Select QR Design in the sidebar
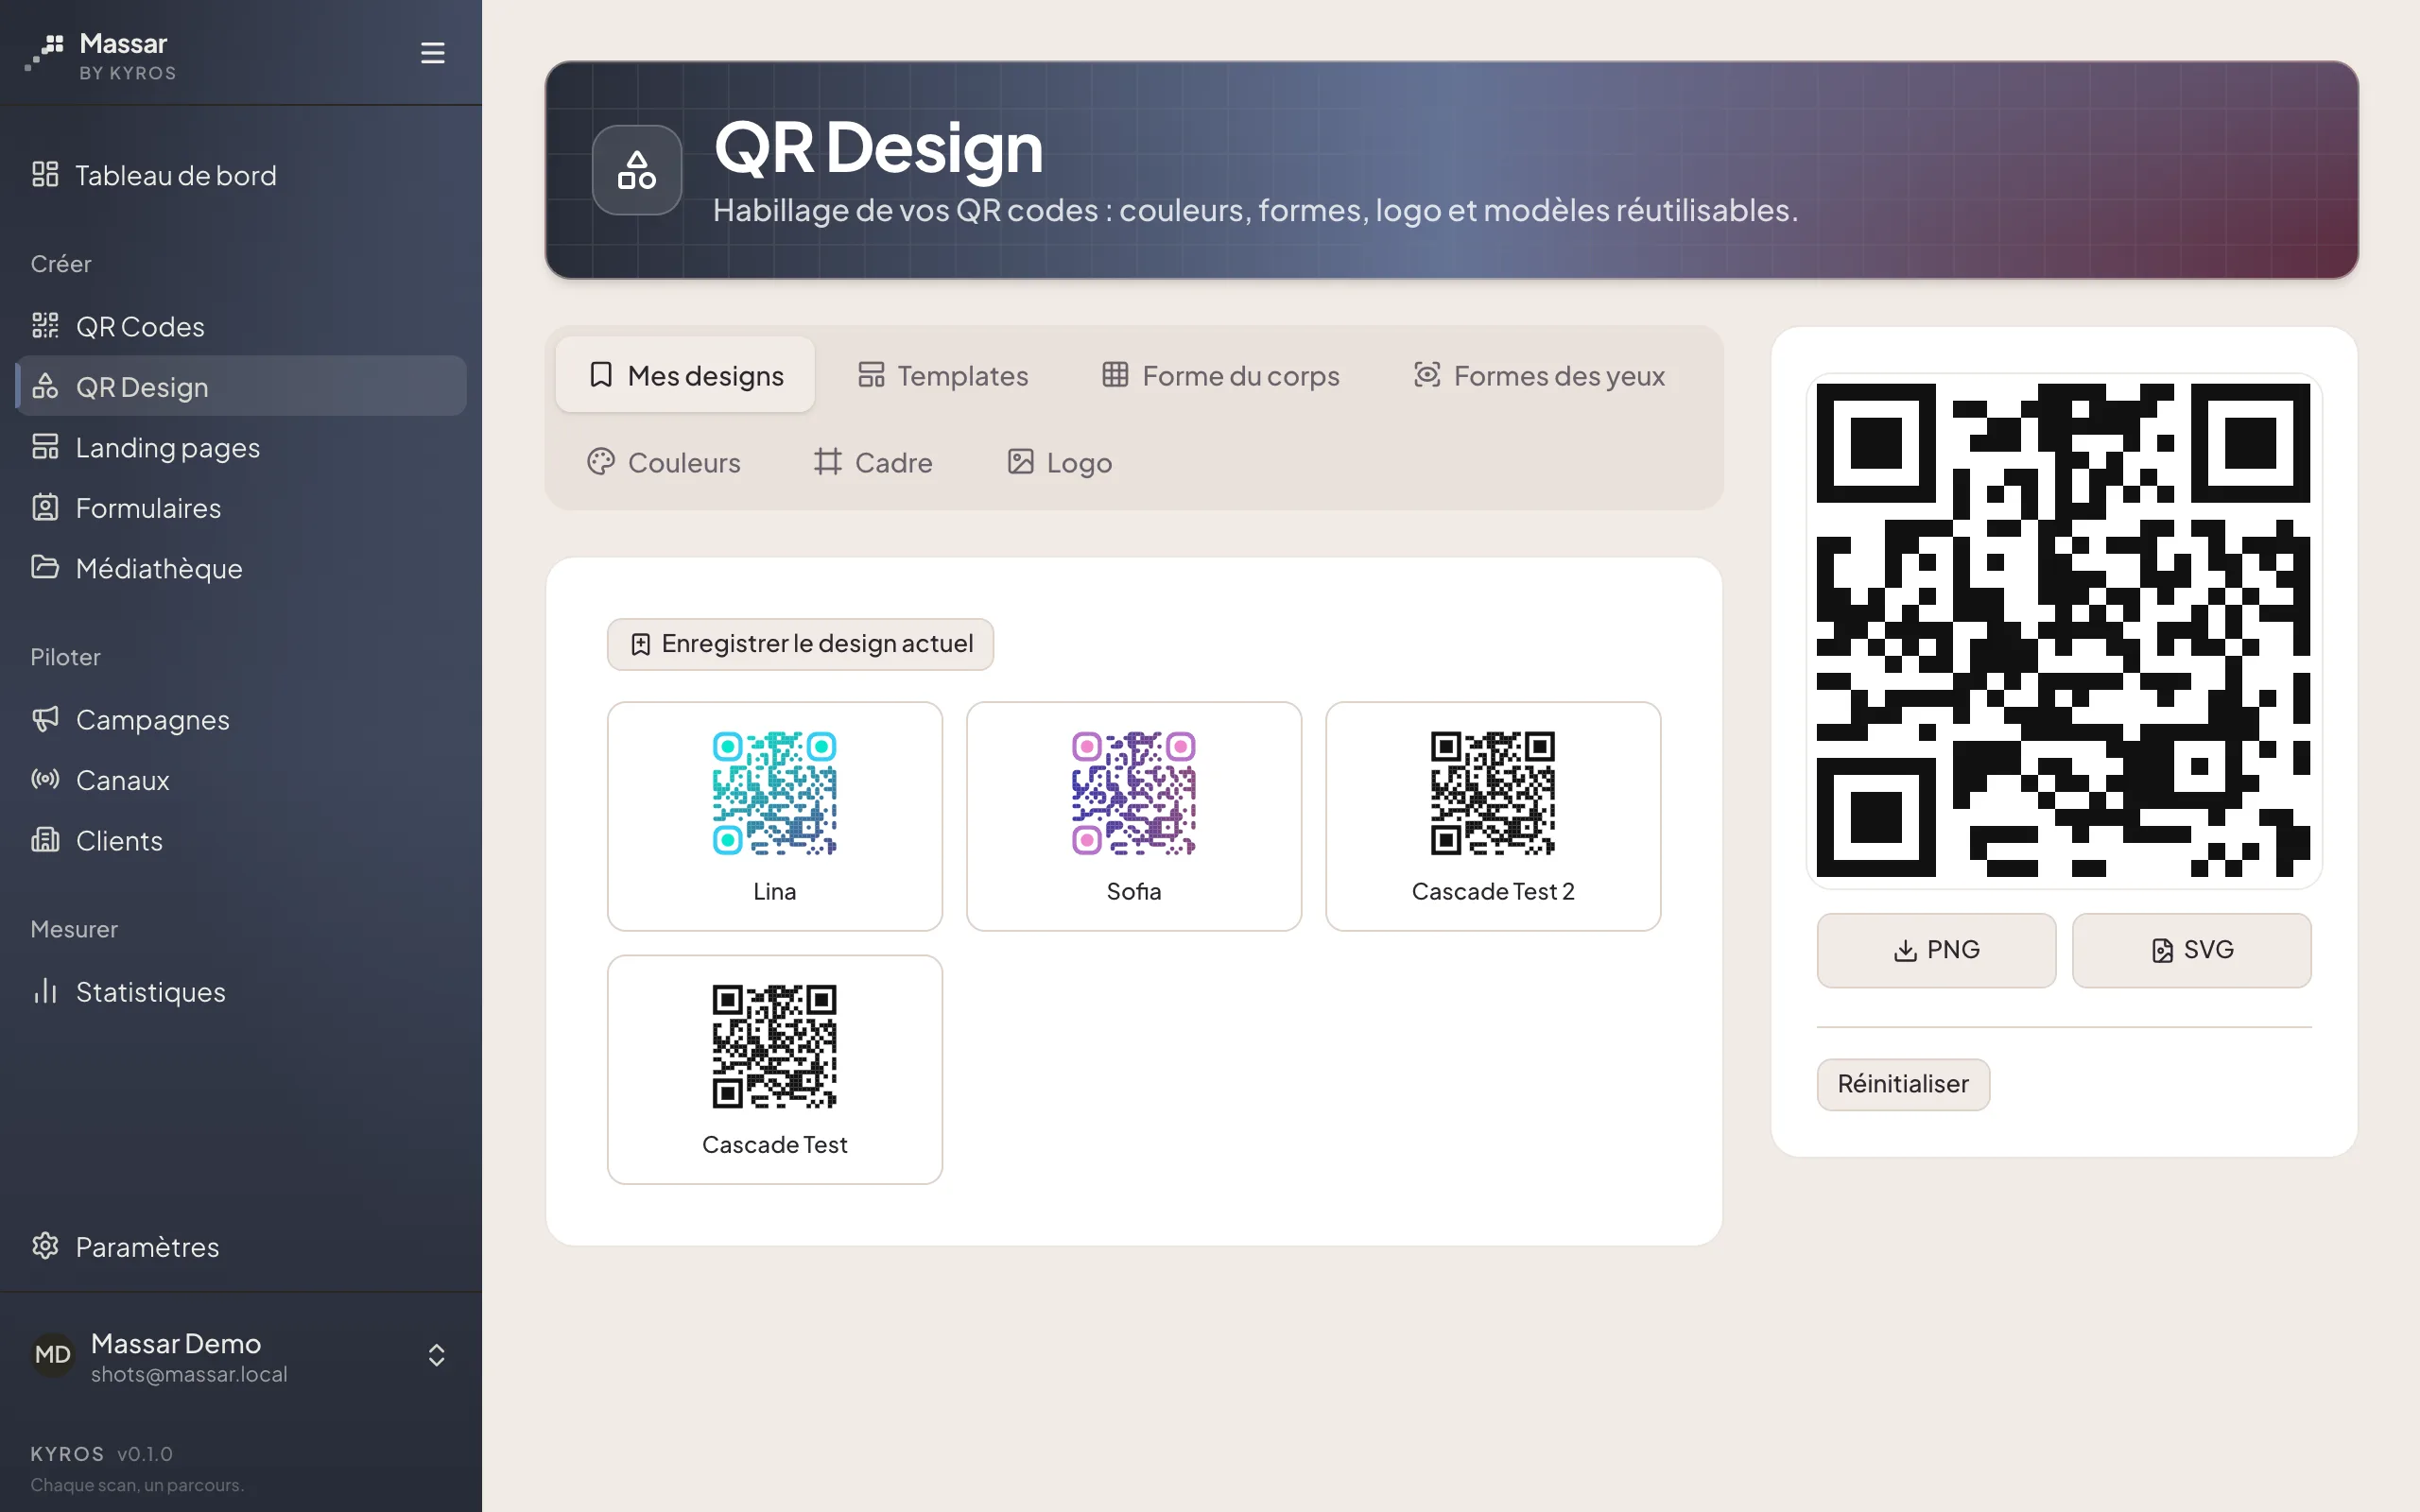2420x1512 pixels. pyautogui.click(x=241, y=386)
